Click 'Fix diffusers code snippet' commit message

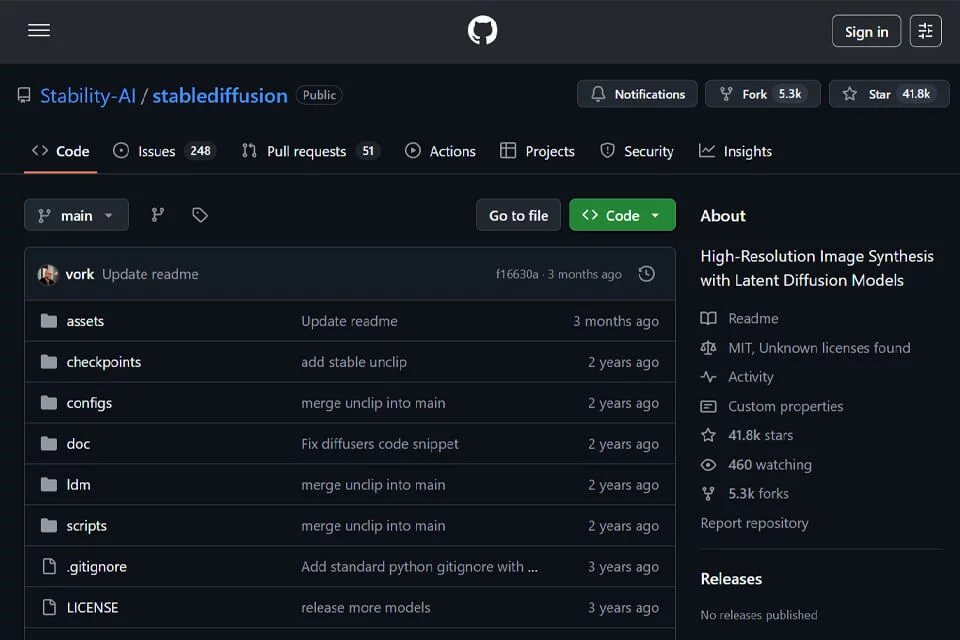pos(380,444)
